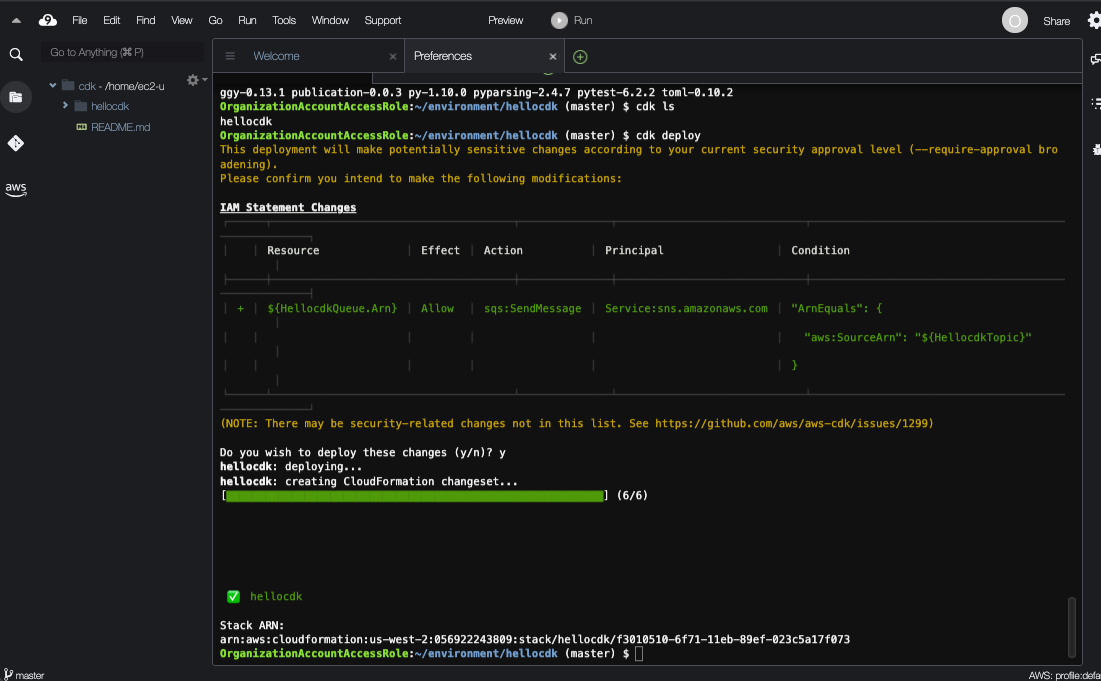This screenshot has width=1101, height=681.
Task: Collapse the menu bar with the up arrow
Action: pos(16,21)
